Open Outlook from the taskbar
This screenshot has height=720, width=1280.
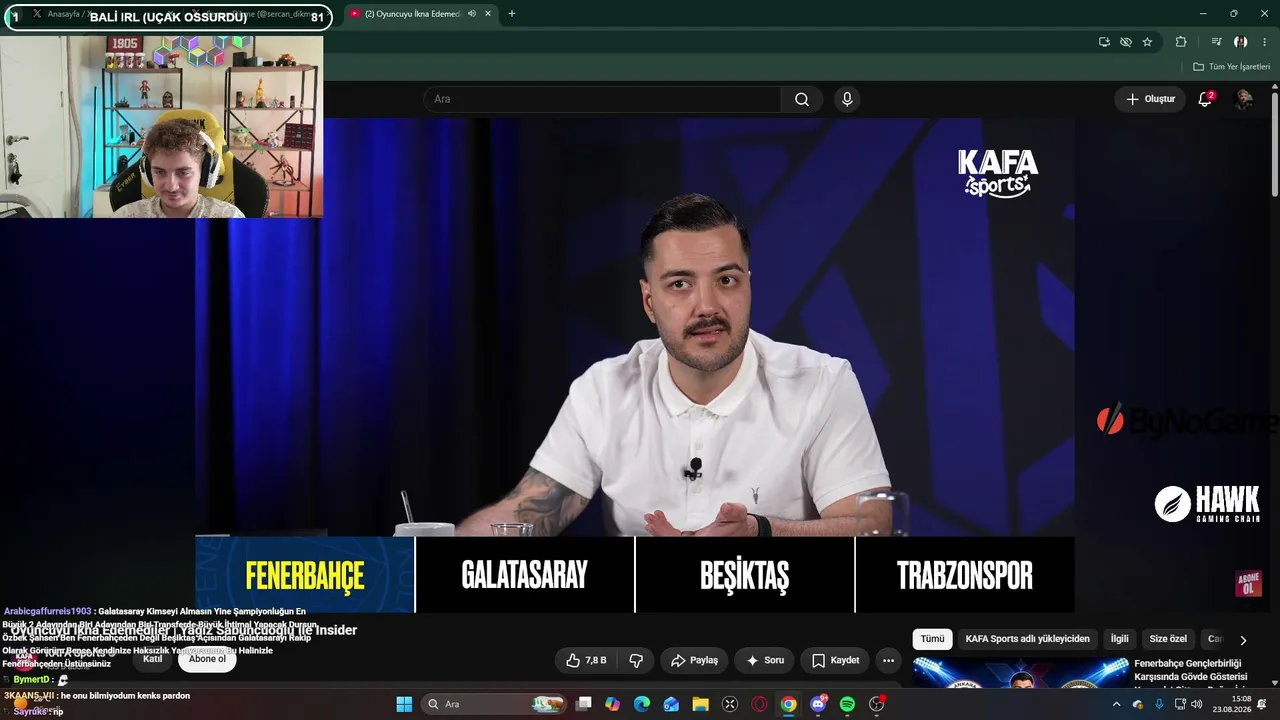[671, 704]
